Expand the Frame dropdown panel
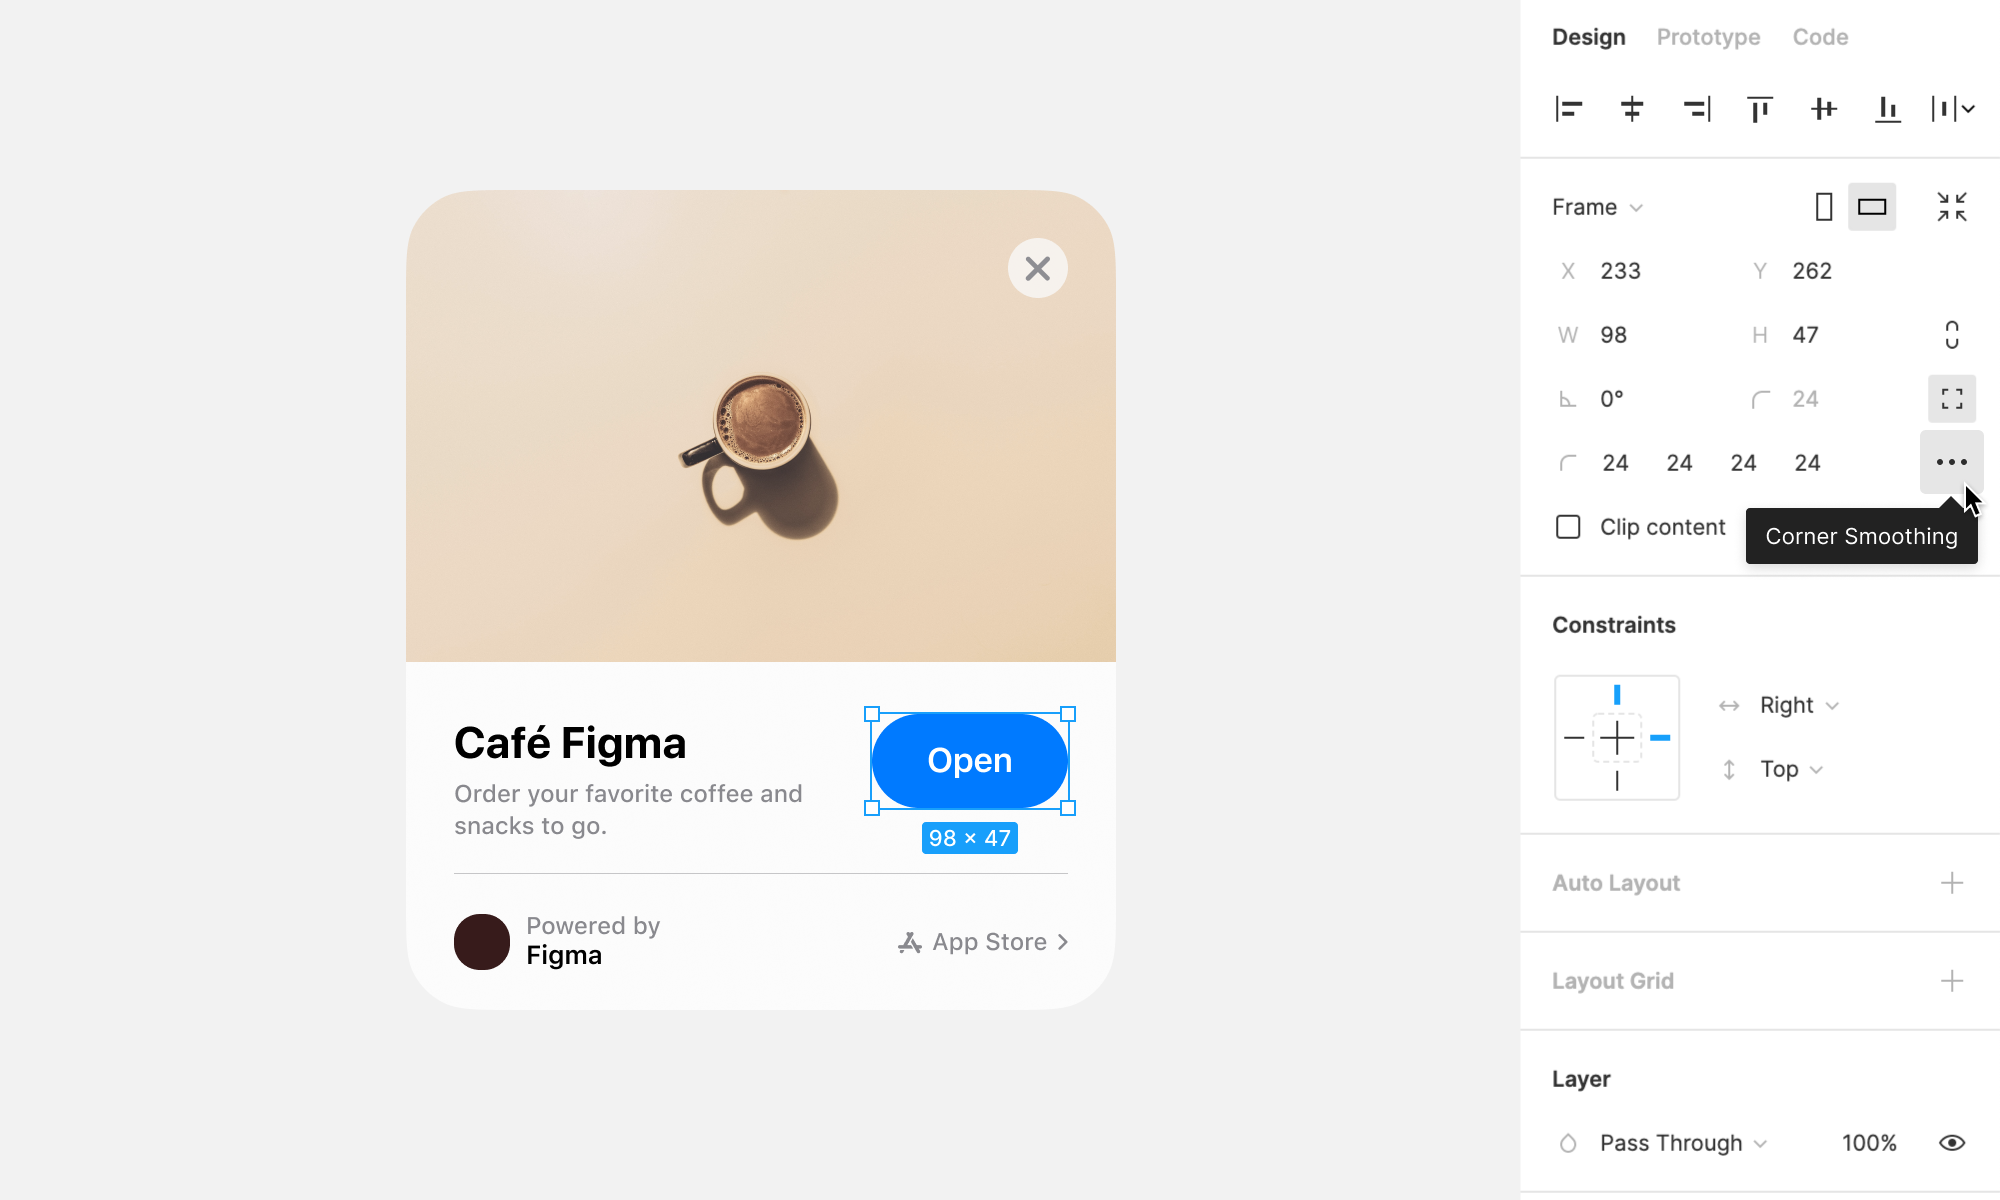Viewport: 2000px width, 1200px height. (1641, 206)
